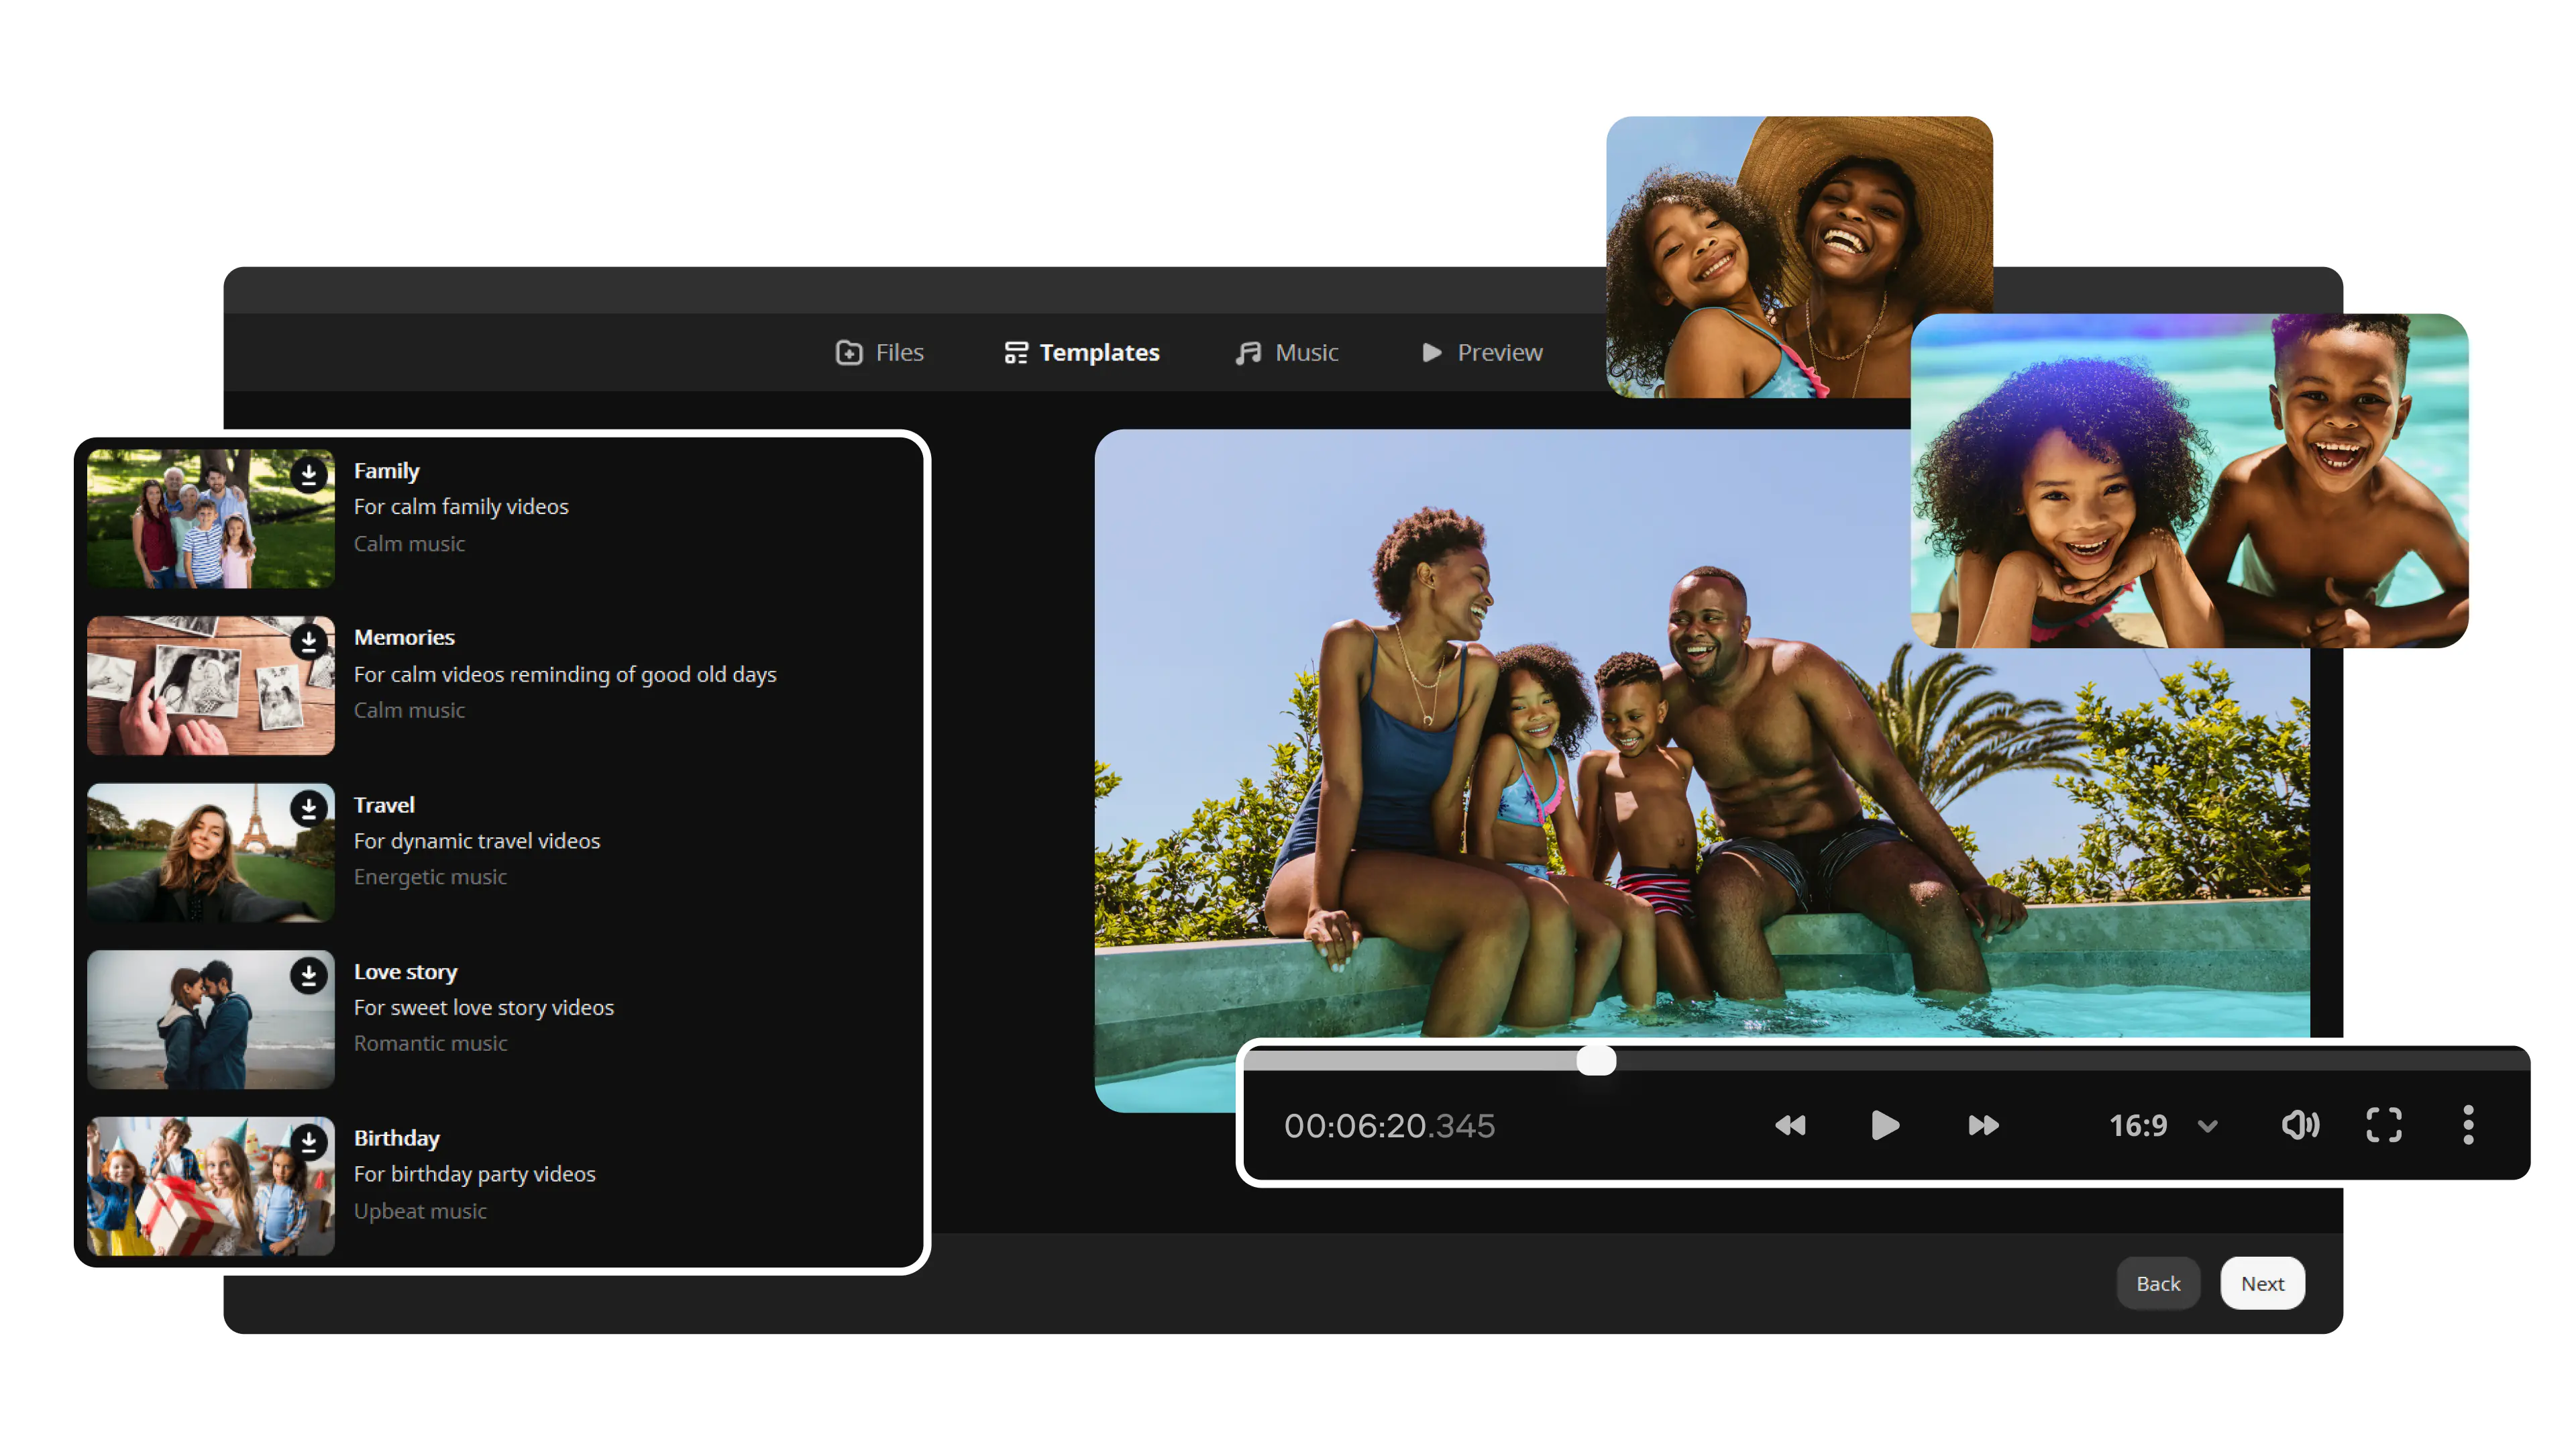Start playback with the play button
This screenshot has width=2576, height=1450.
1884,1125
